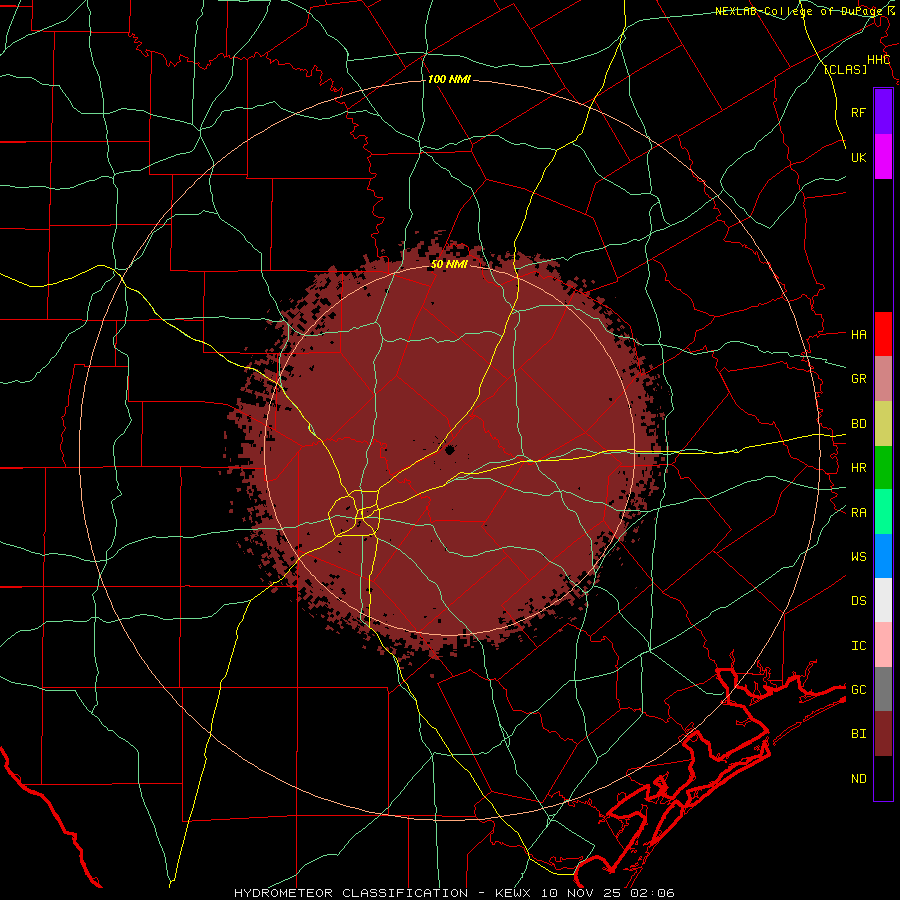The image size is (900, 900).
Task: Click the KEWX station identifier
Action: click(x=515, y=893)
